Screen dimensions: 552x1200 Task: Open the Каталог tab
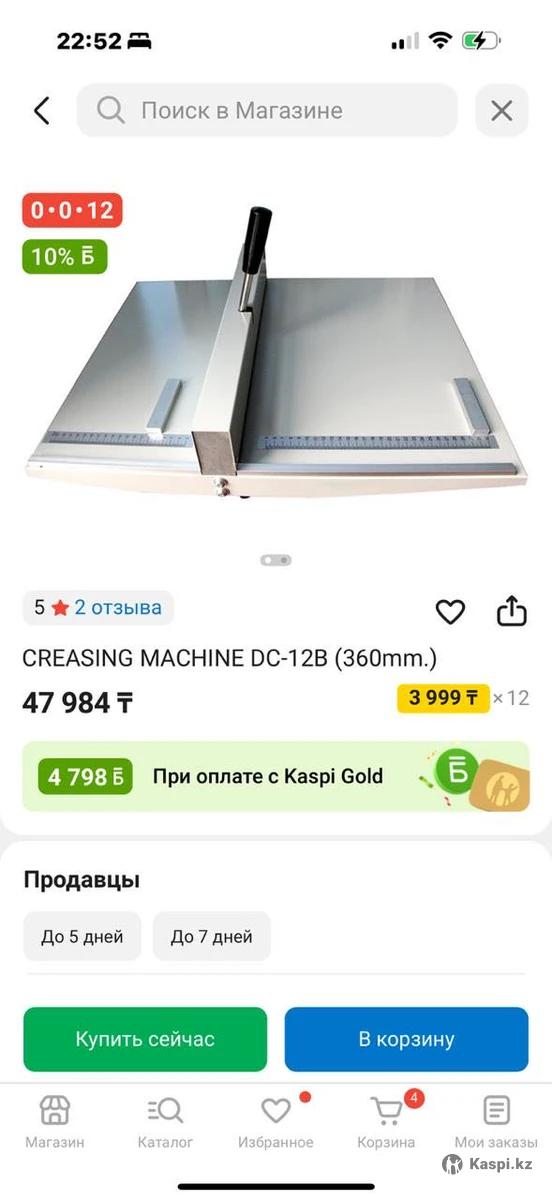165,1121
